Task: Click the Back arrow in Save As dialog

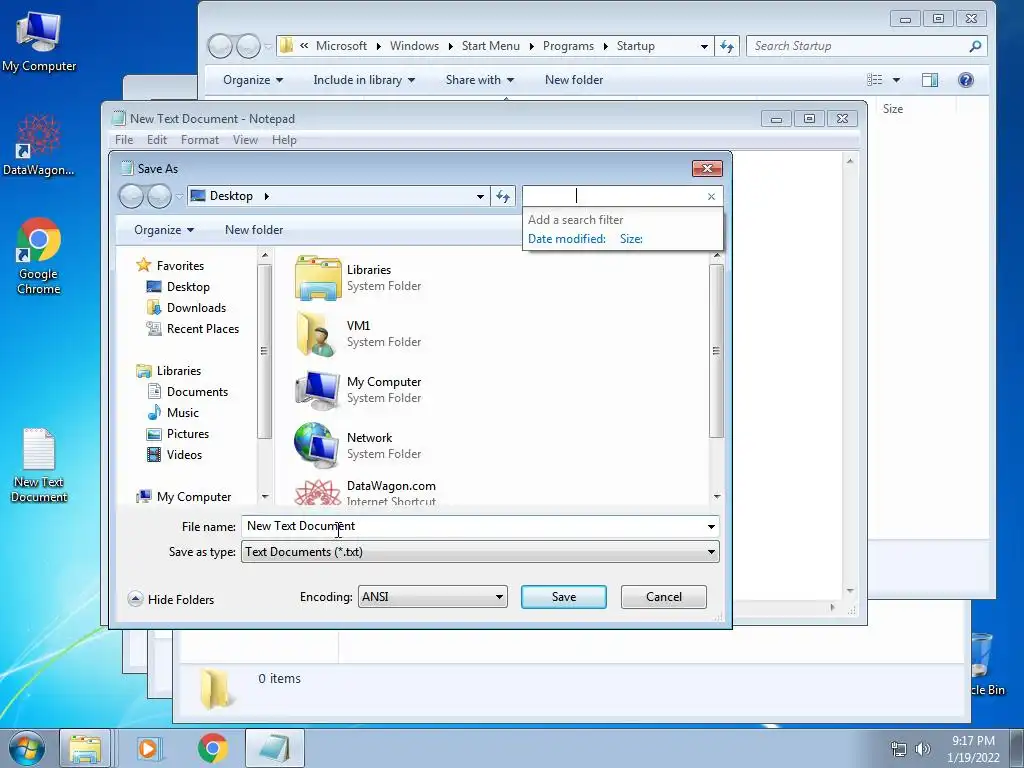Action: tap(131, 196)
